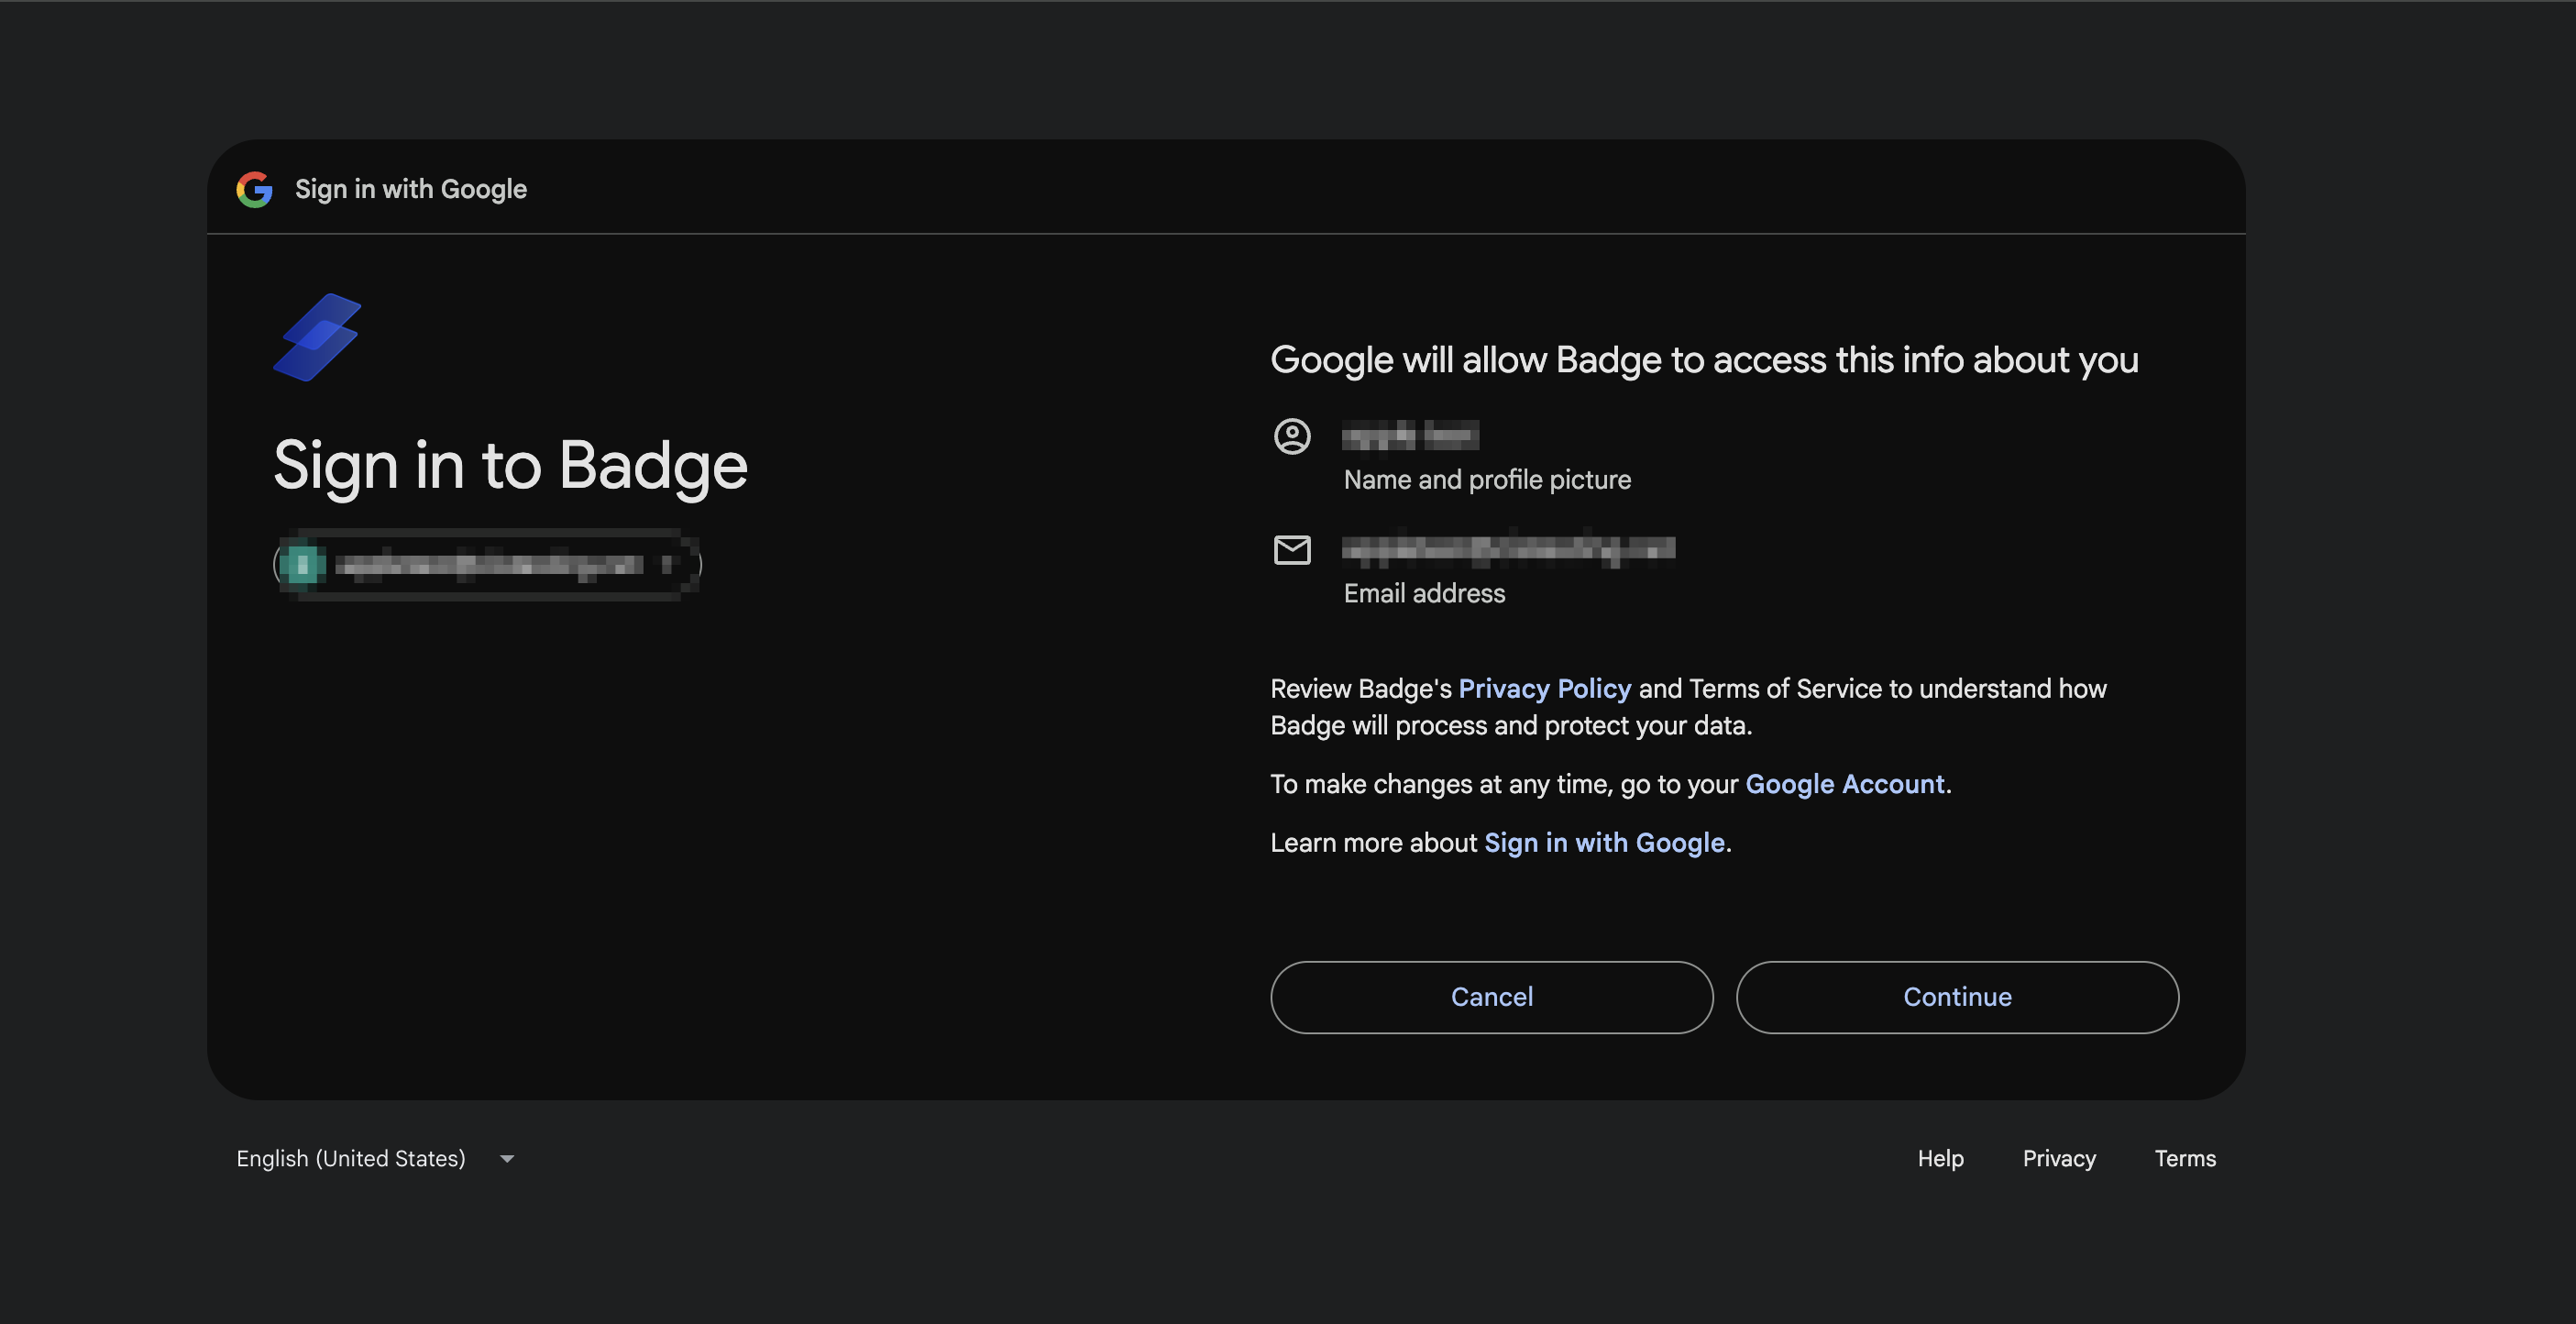Click the email envelope icon
Image resolution: width=2576 pixels, height=1324 pixels.
(1292, 550)
